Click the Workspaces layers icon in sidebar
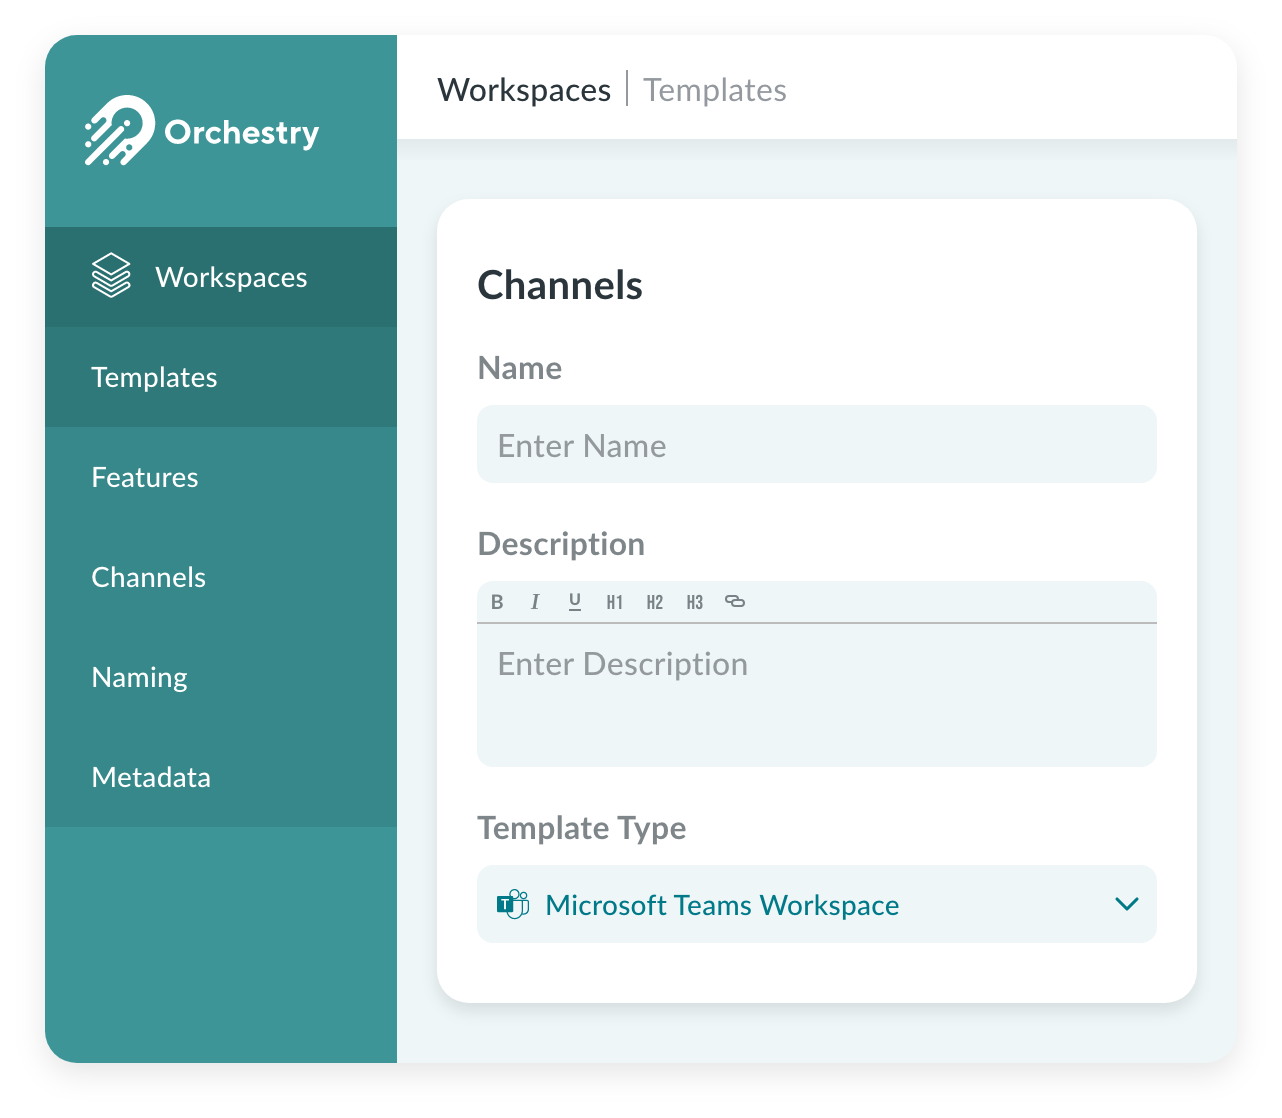 (x=110, y=276)
